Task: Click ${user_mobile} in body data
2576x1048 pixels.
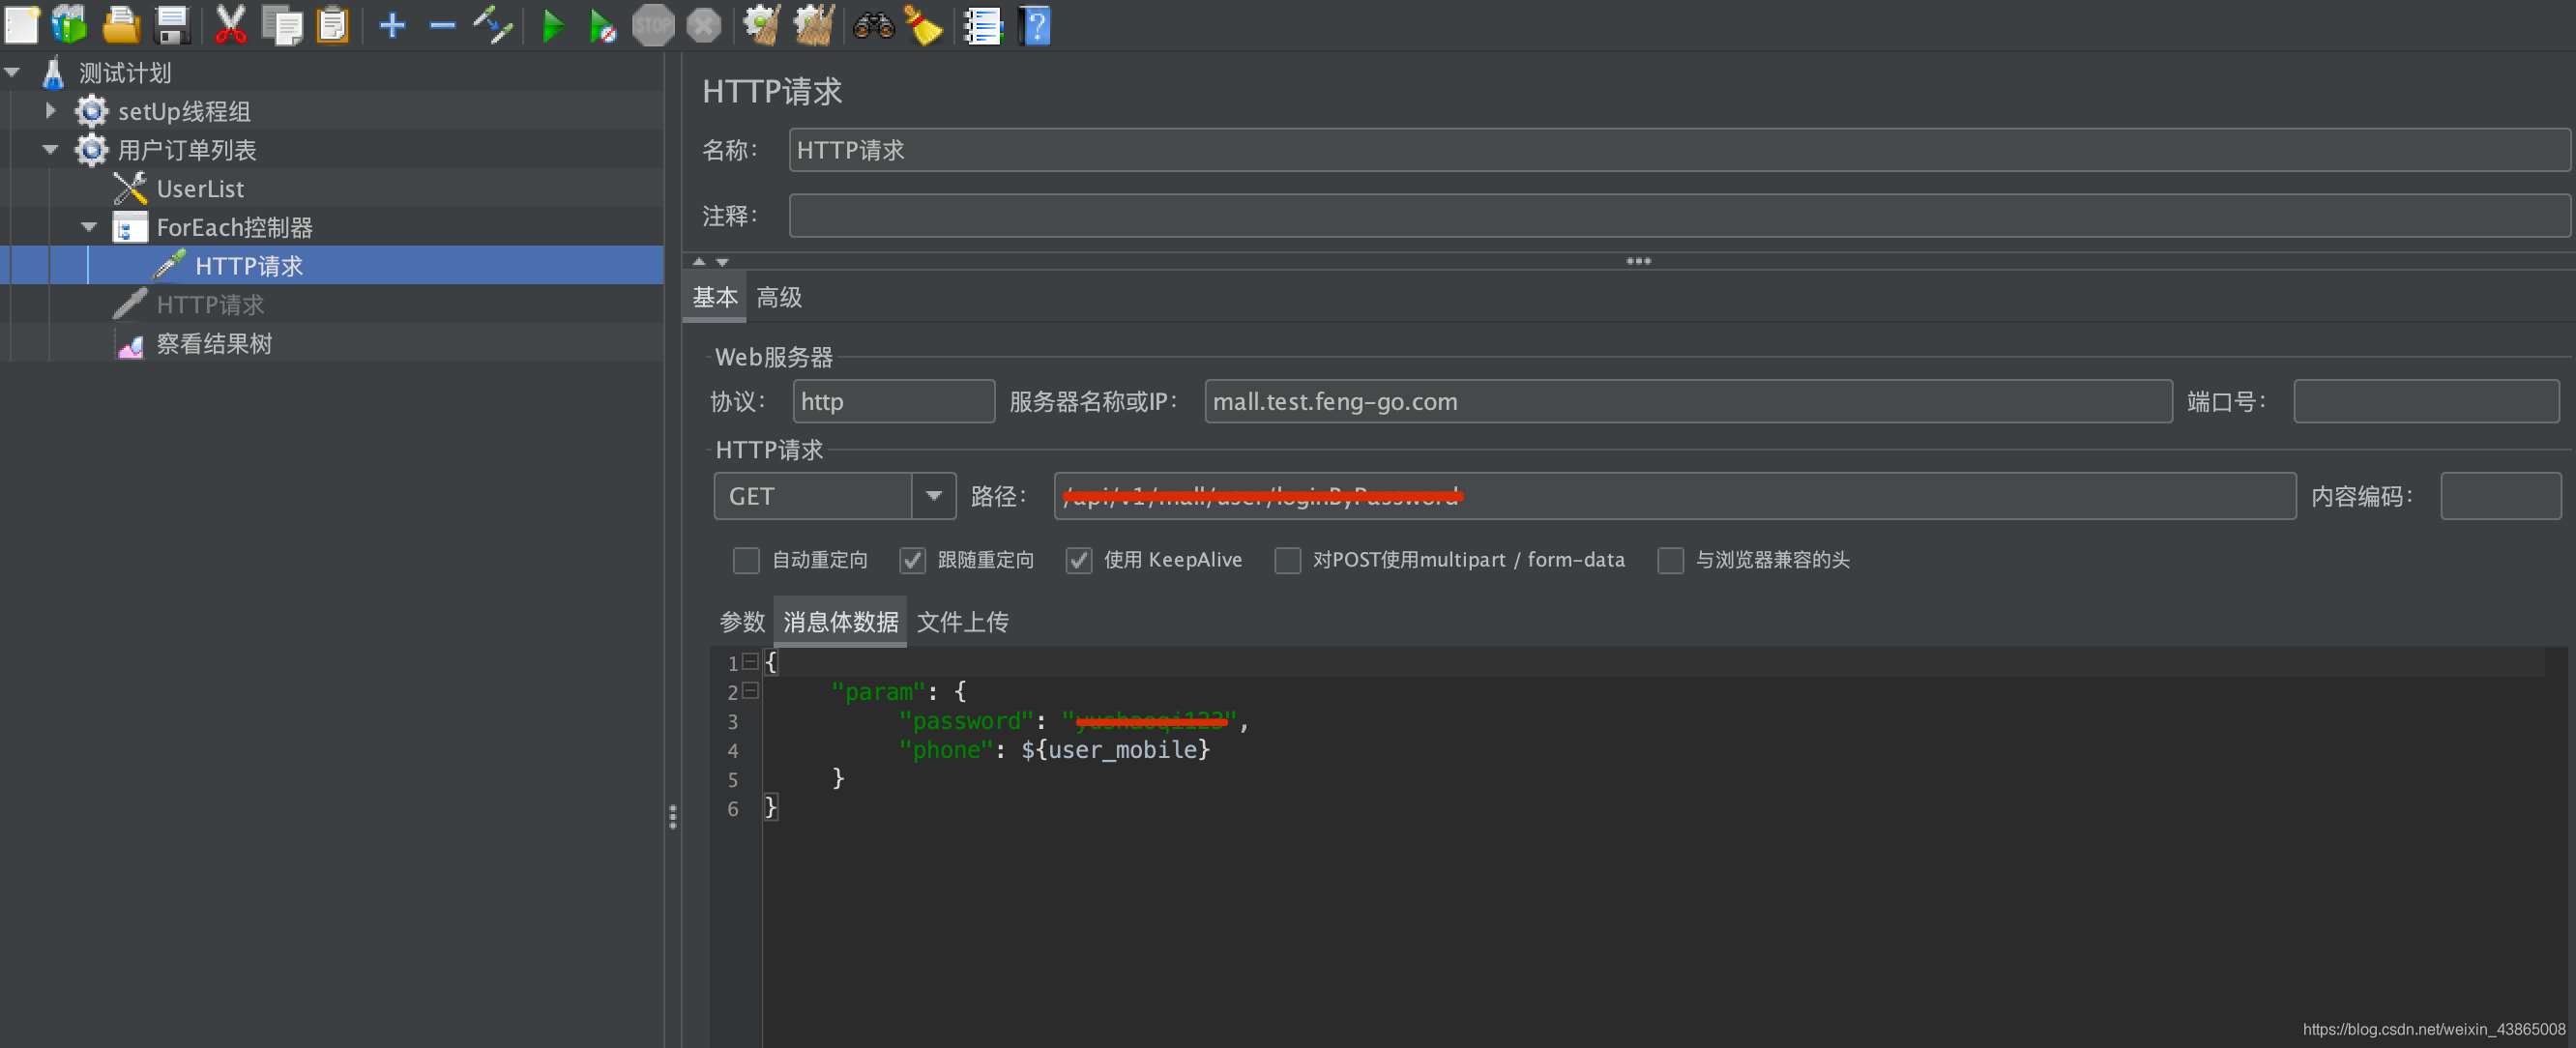Action: (1115, 749)
